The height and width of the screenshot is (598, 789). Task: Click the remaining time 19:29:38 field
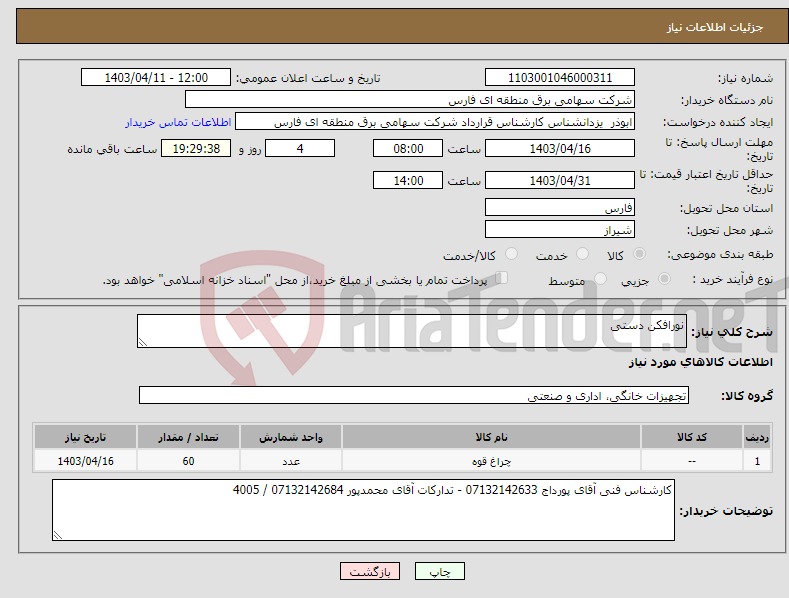tap(196, 148)
